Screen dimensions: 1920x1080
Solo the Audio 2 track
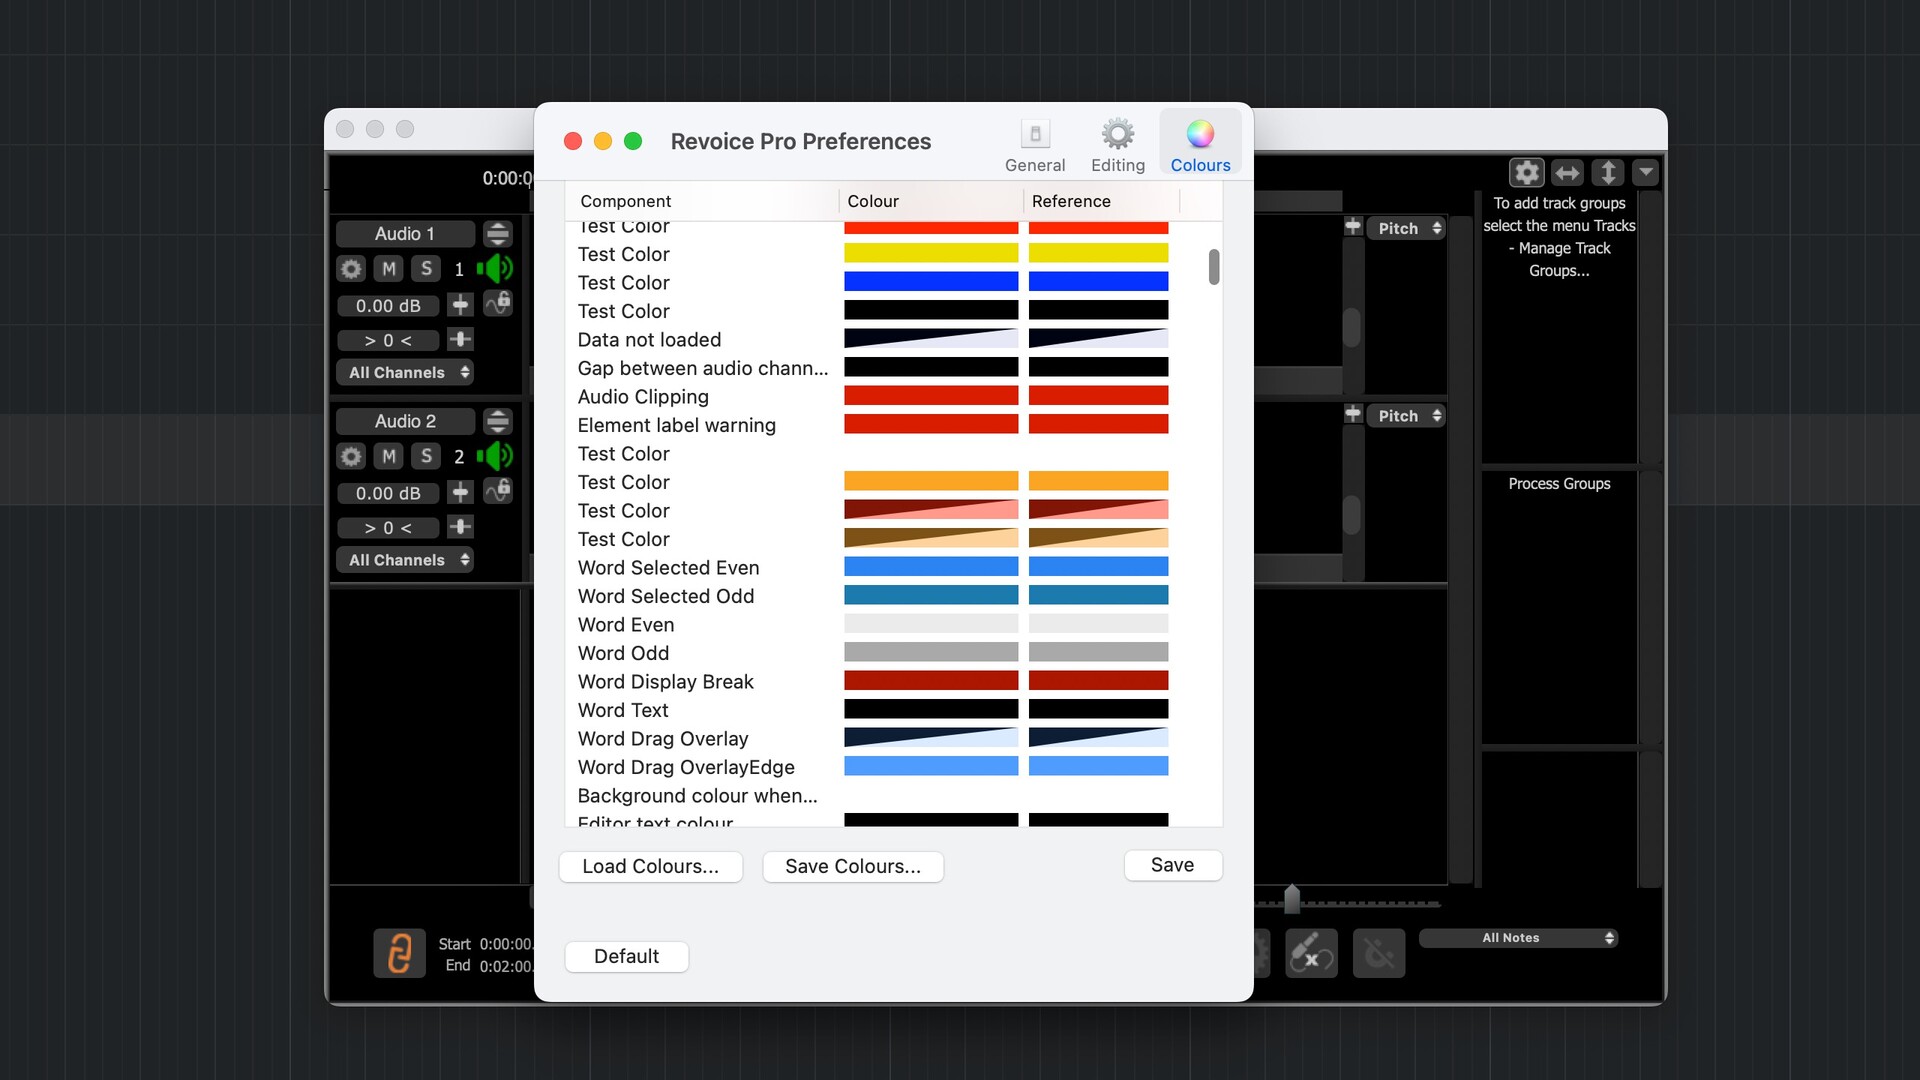point(427,457)
